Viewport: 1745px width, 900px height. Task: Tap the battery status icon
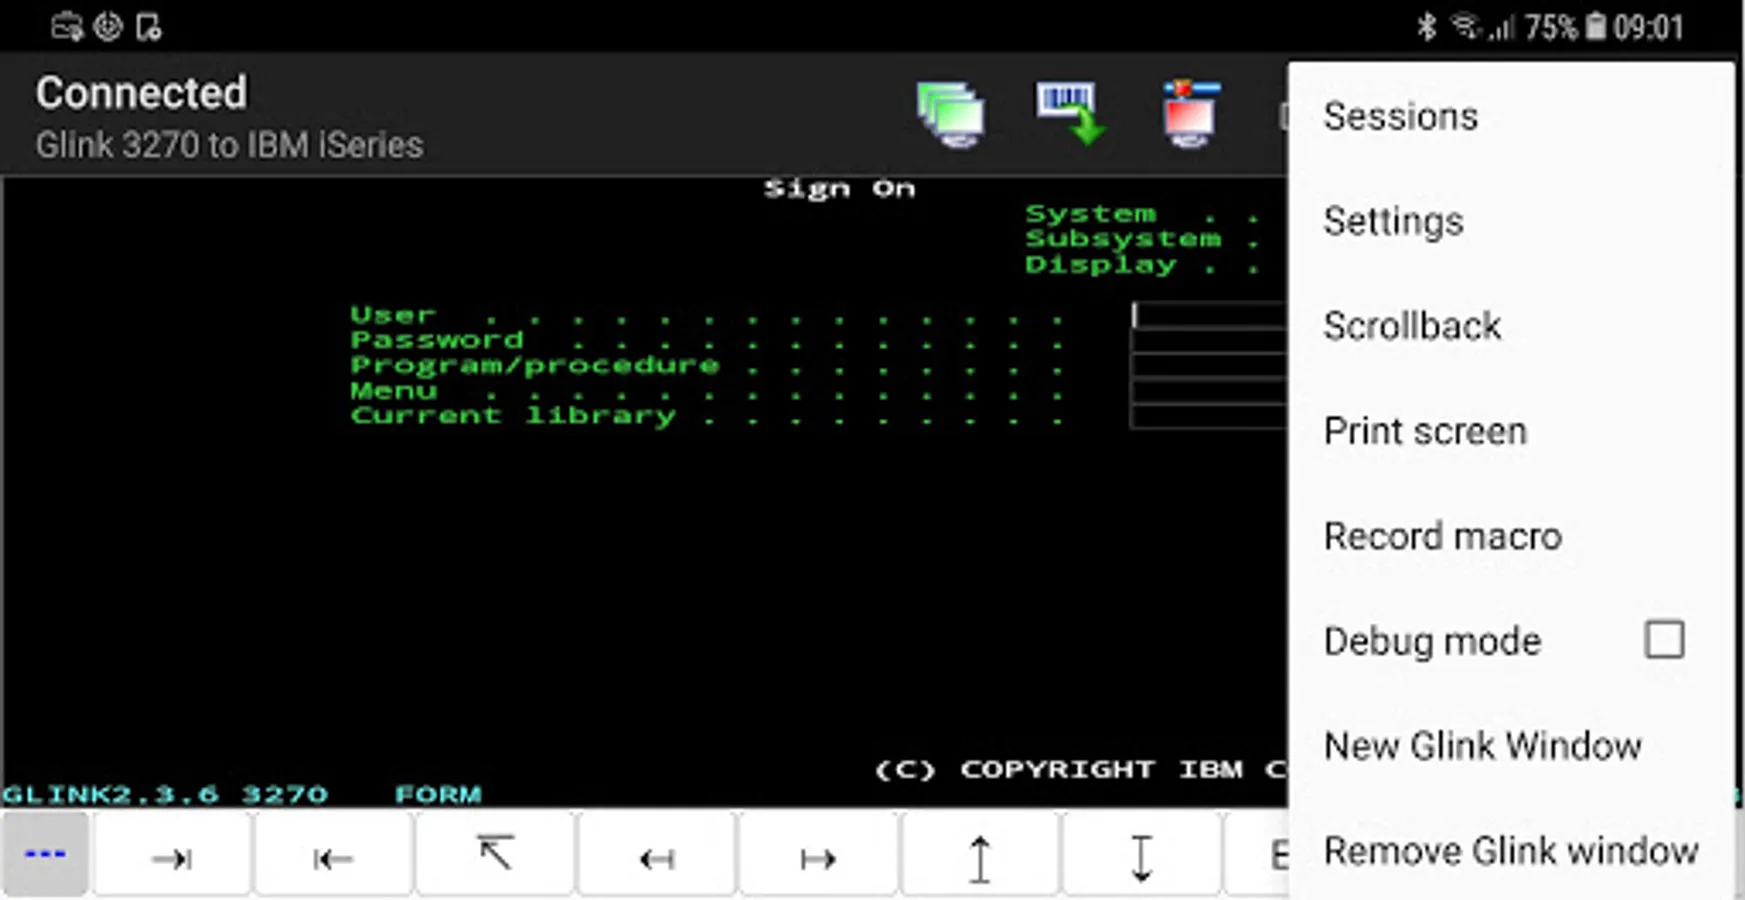[x=1596, y=26]
